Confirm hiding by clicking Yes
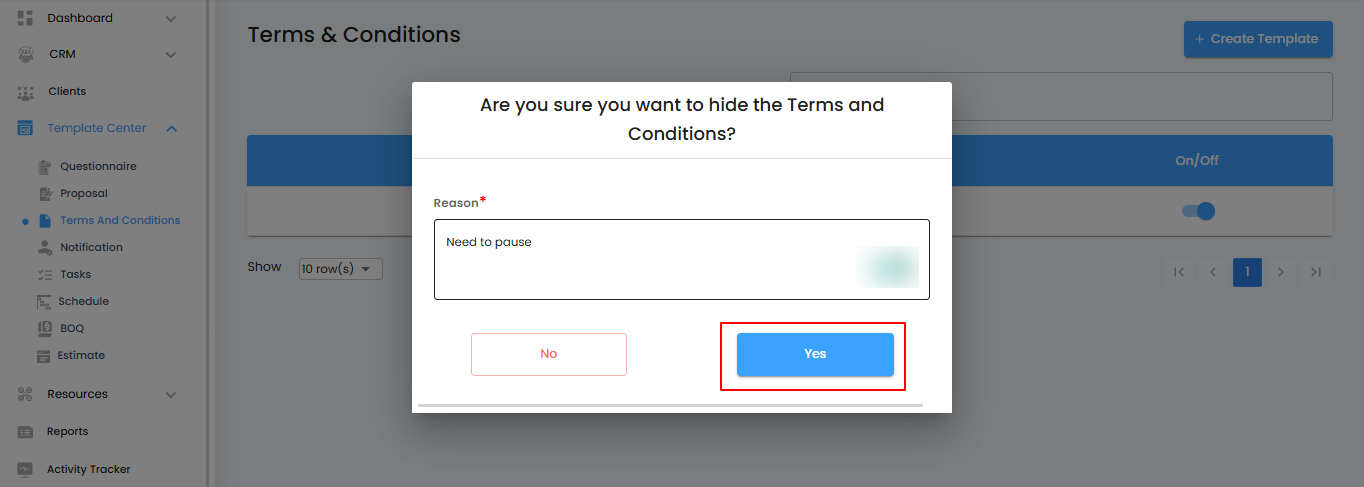Viewport: 1364px width, 487px height. [815, 354]
